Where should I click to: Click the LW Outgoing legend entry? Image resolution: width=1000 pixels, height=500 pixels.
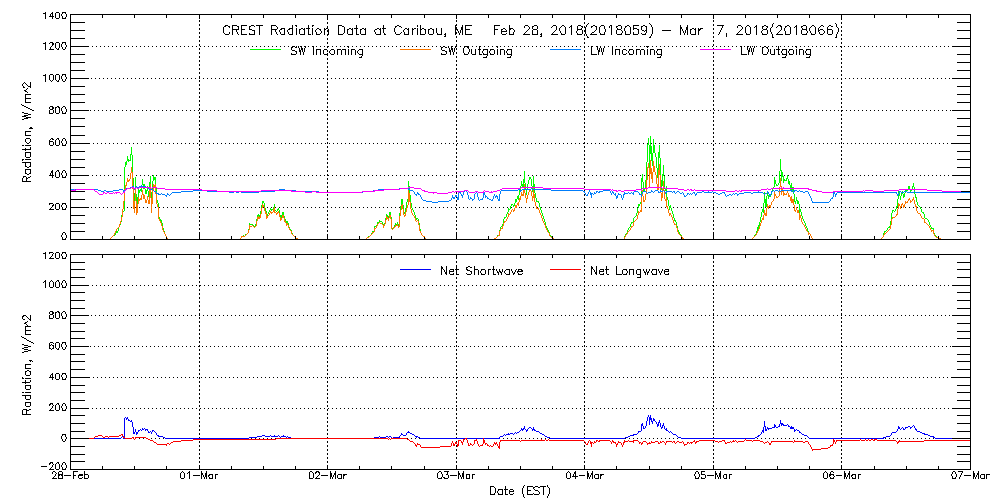pos(775,52)
